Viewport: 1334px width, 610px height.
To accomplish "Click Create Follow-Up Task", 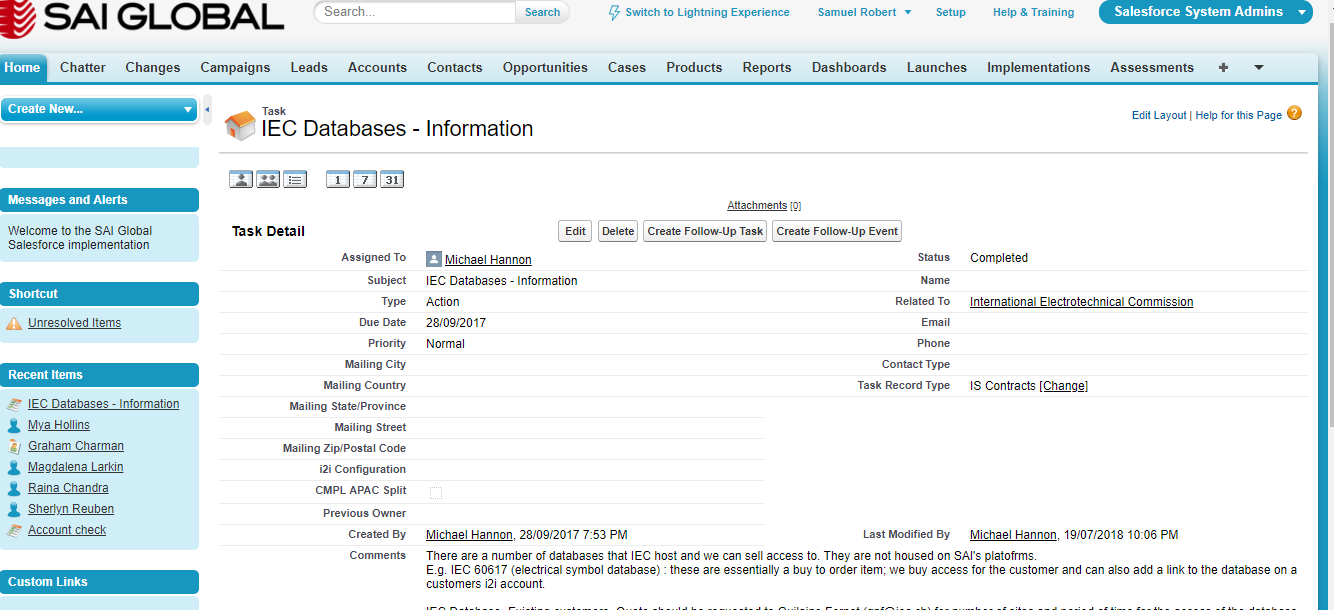I will pyautogui.click(x=705, y=231).
